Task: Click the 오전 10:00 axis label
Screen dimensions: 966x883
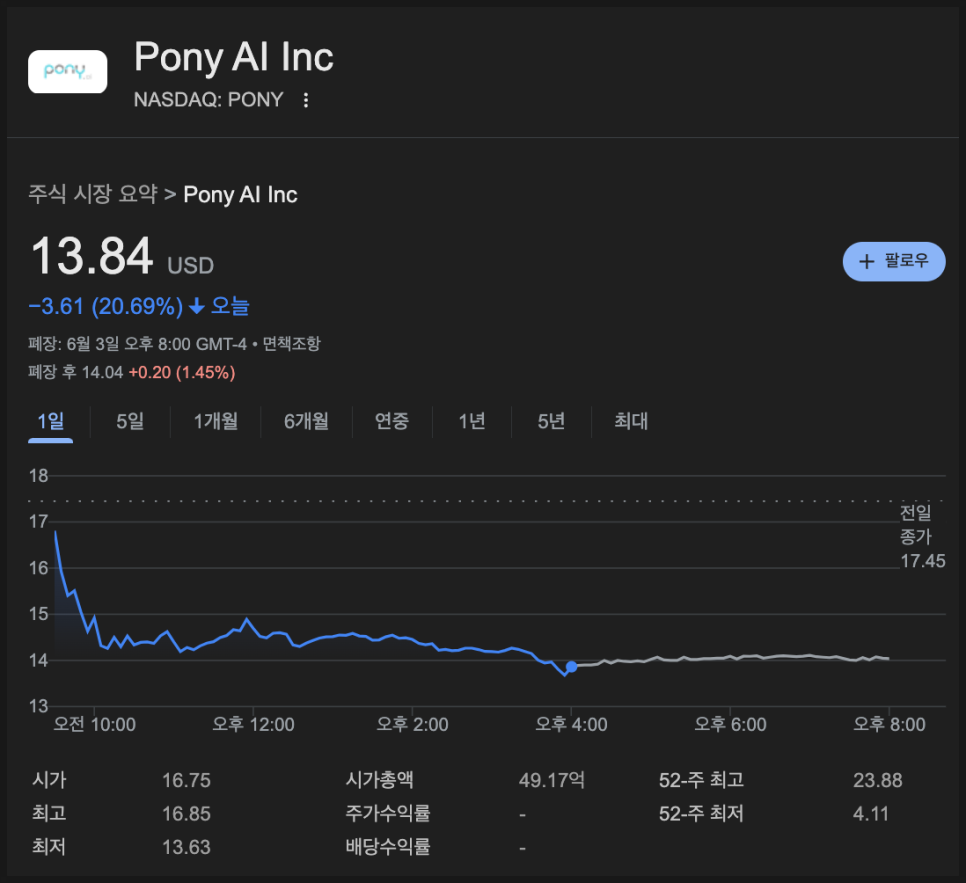Action: tap(94, 724)
